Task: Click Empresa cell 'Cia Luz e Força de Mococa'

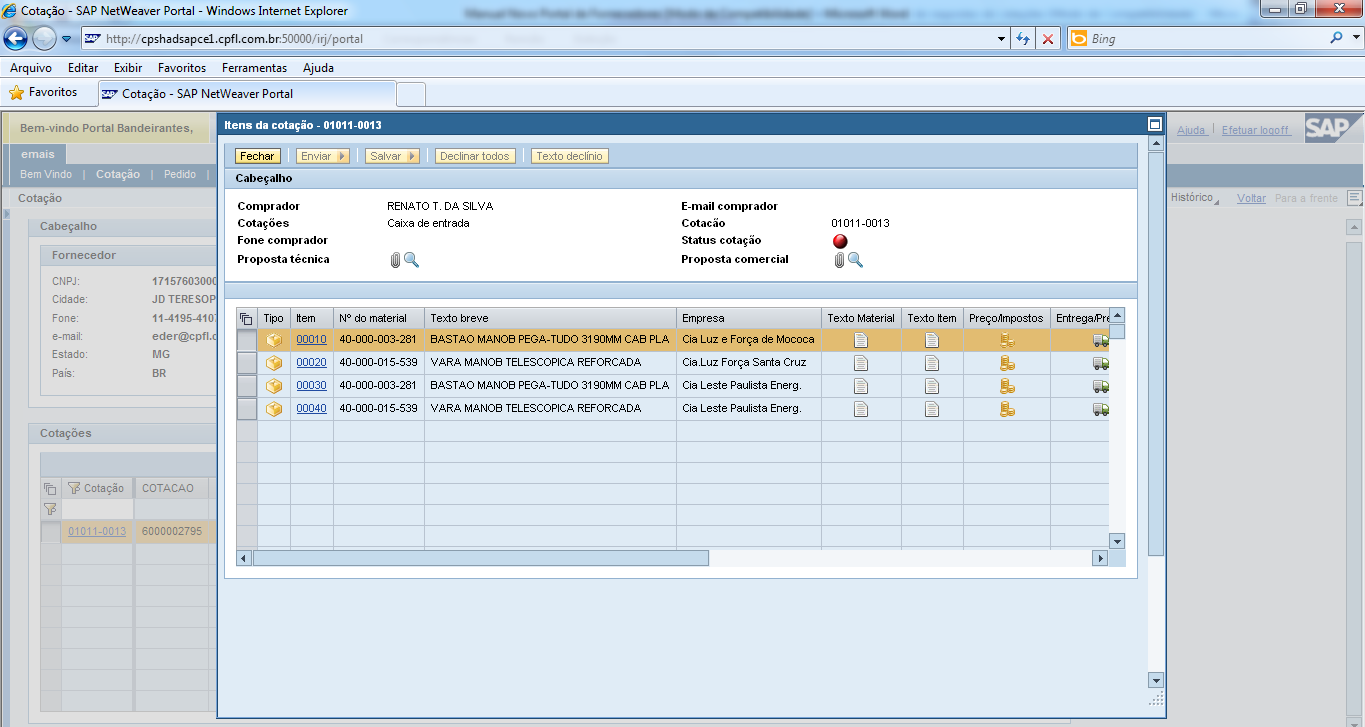Action: tap(748, 340)
